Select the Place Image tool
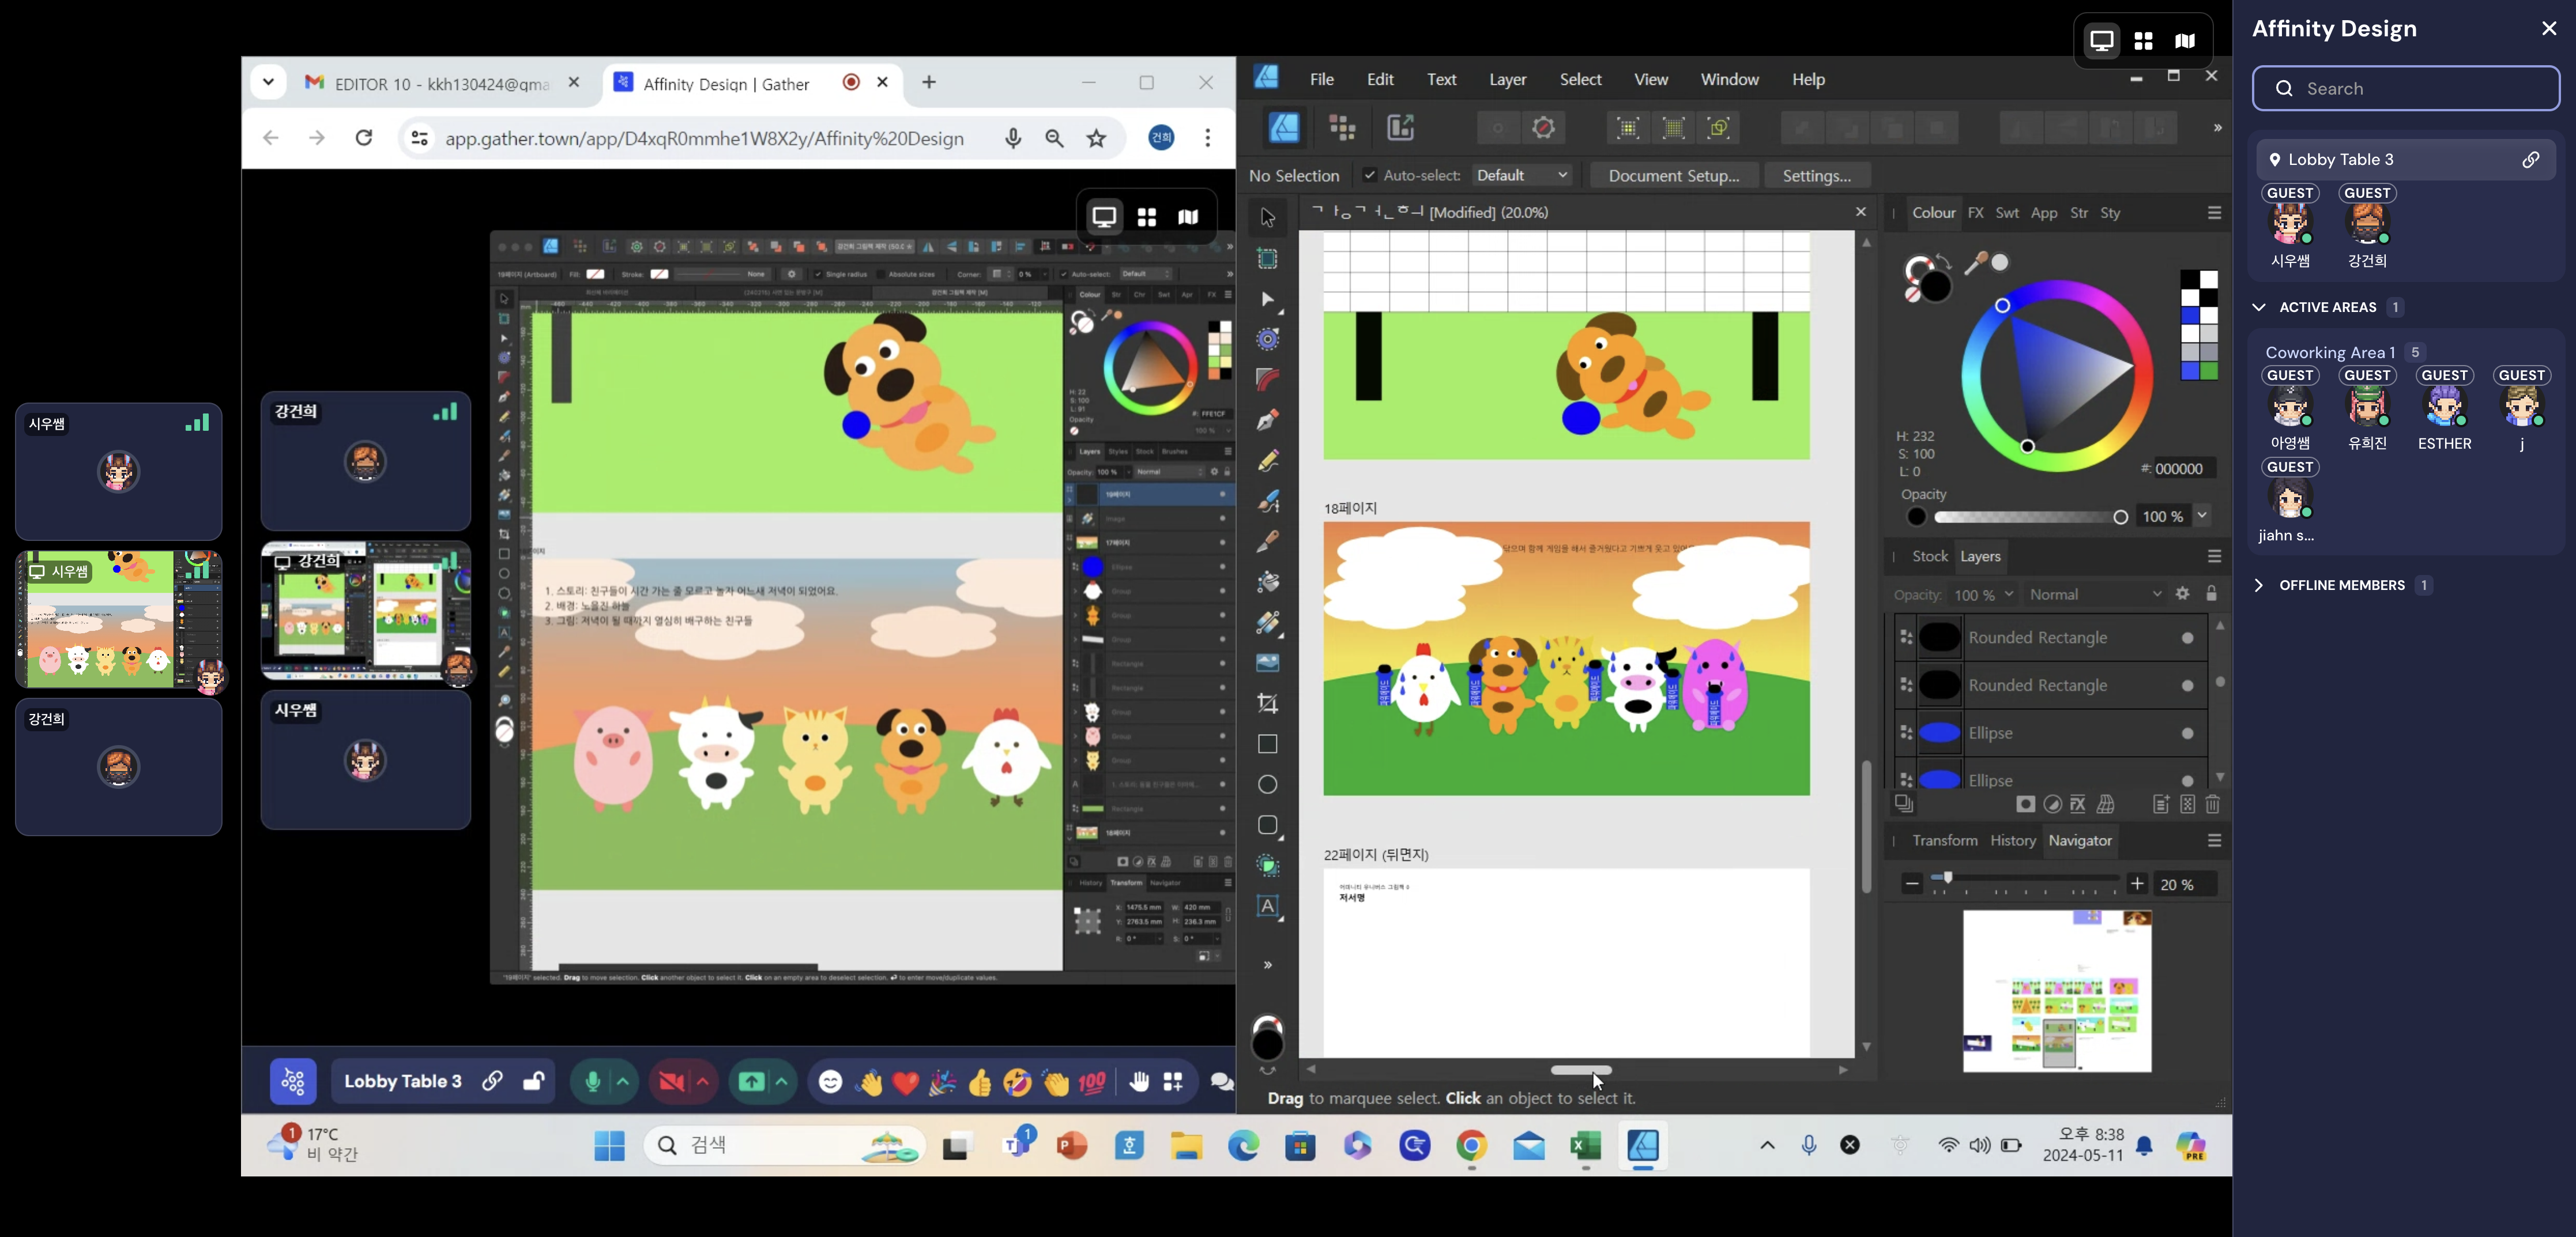This screenshot has height=1237, width=2576. [1267, 663]
